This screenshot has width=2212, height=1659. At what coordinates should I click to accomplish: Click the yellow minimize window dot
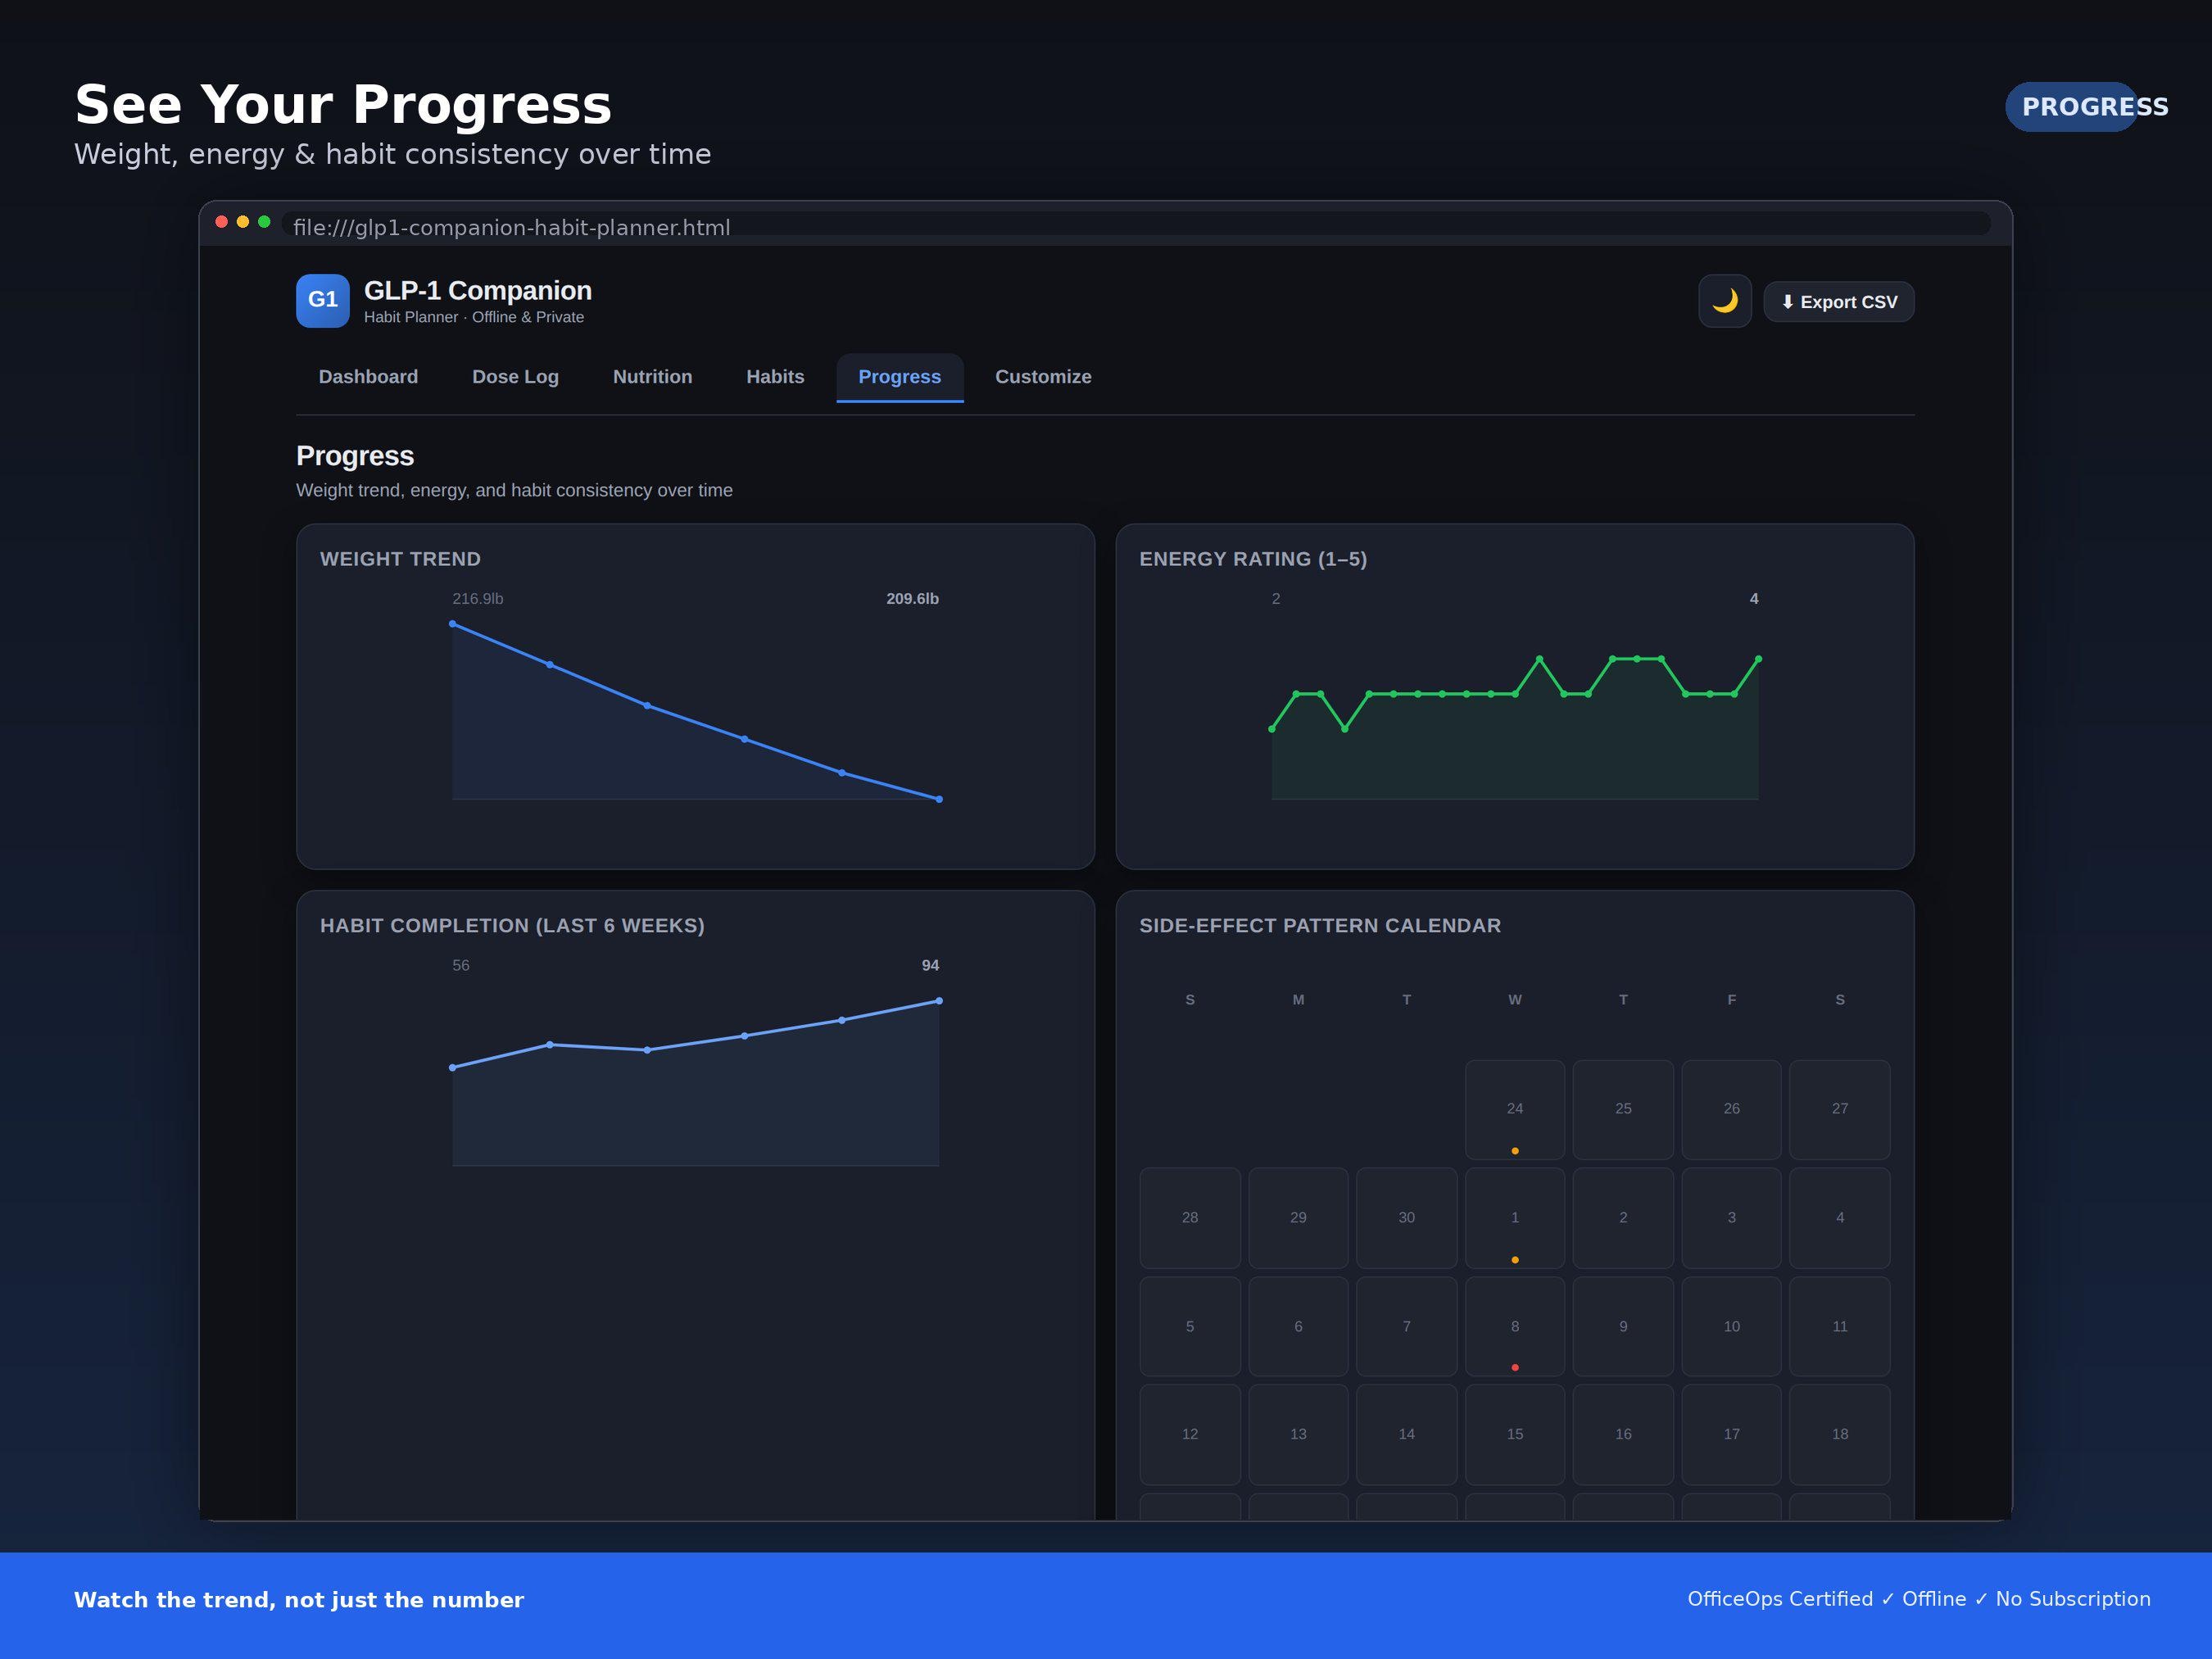pyautogui.click(x=243, y=222)
